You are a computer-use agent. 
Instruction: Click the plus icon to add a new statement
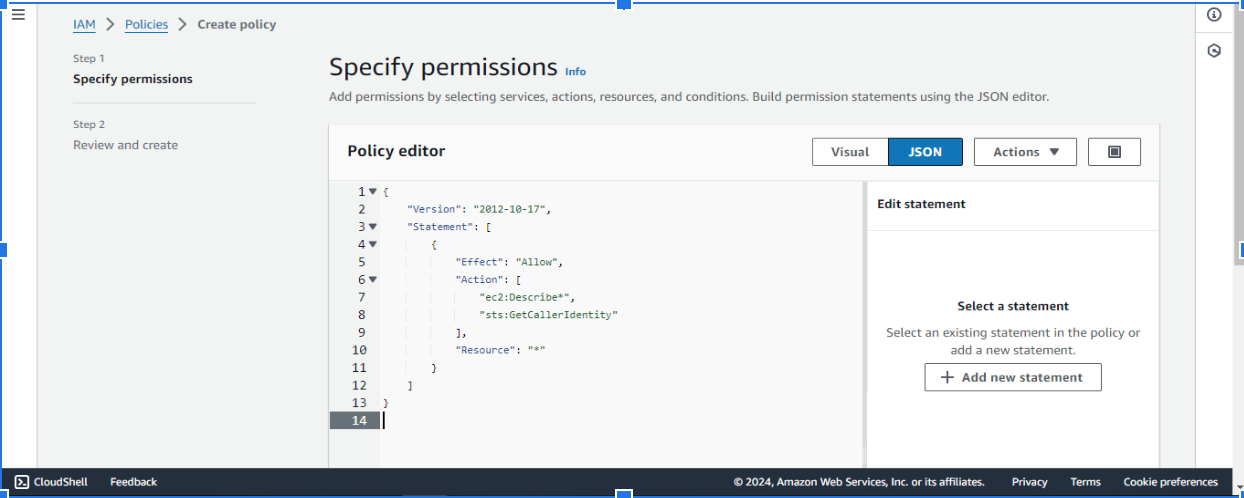pos(947,377)
